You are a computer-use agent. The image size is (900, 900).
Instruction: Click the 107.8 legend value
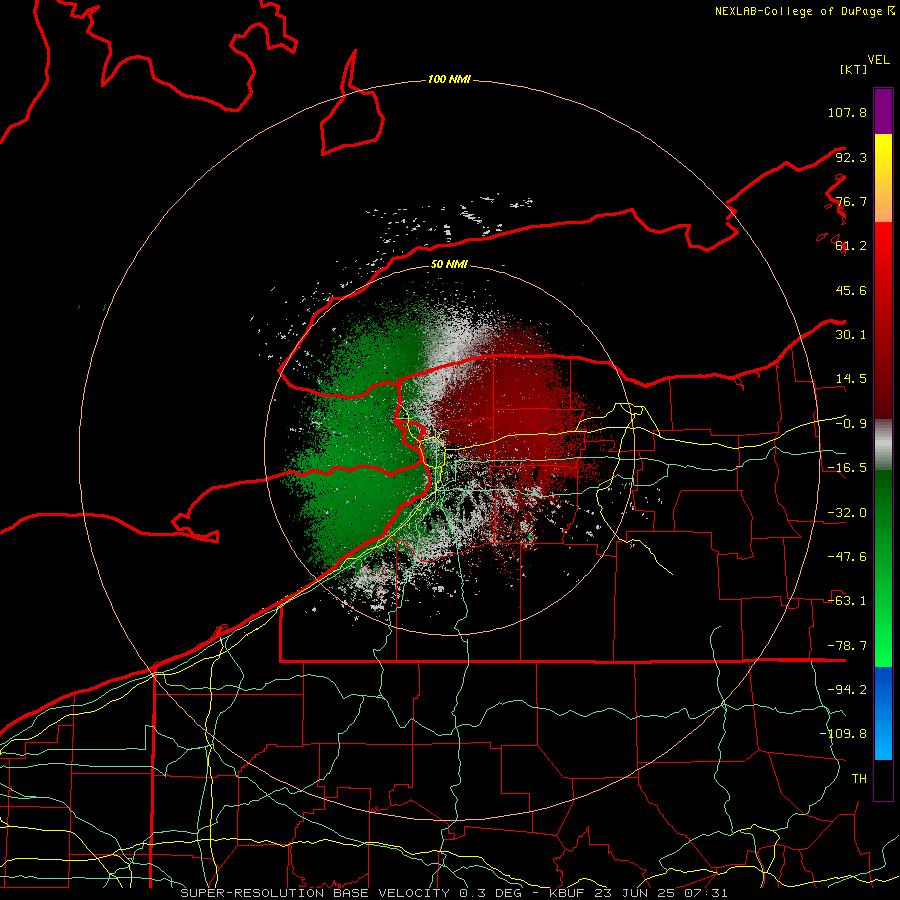847,112
